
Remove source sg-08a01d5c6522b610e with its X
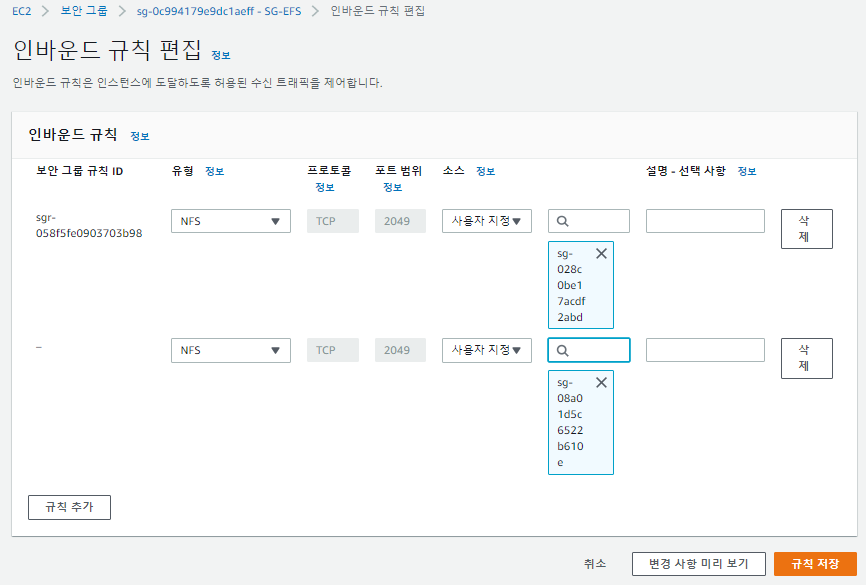(x=601, y=382)
